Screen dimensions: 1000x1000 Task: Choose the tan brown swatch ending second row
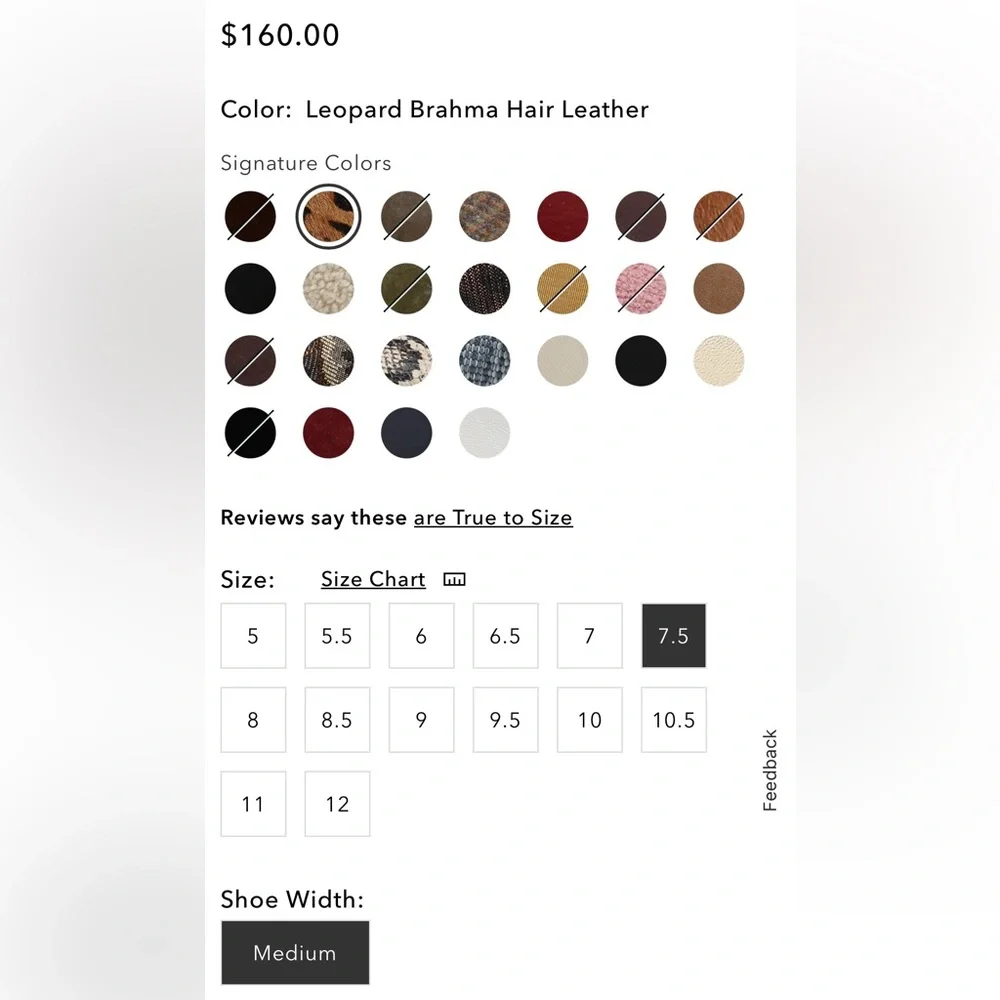pos(719,289)
